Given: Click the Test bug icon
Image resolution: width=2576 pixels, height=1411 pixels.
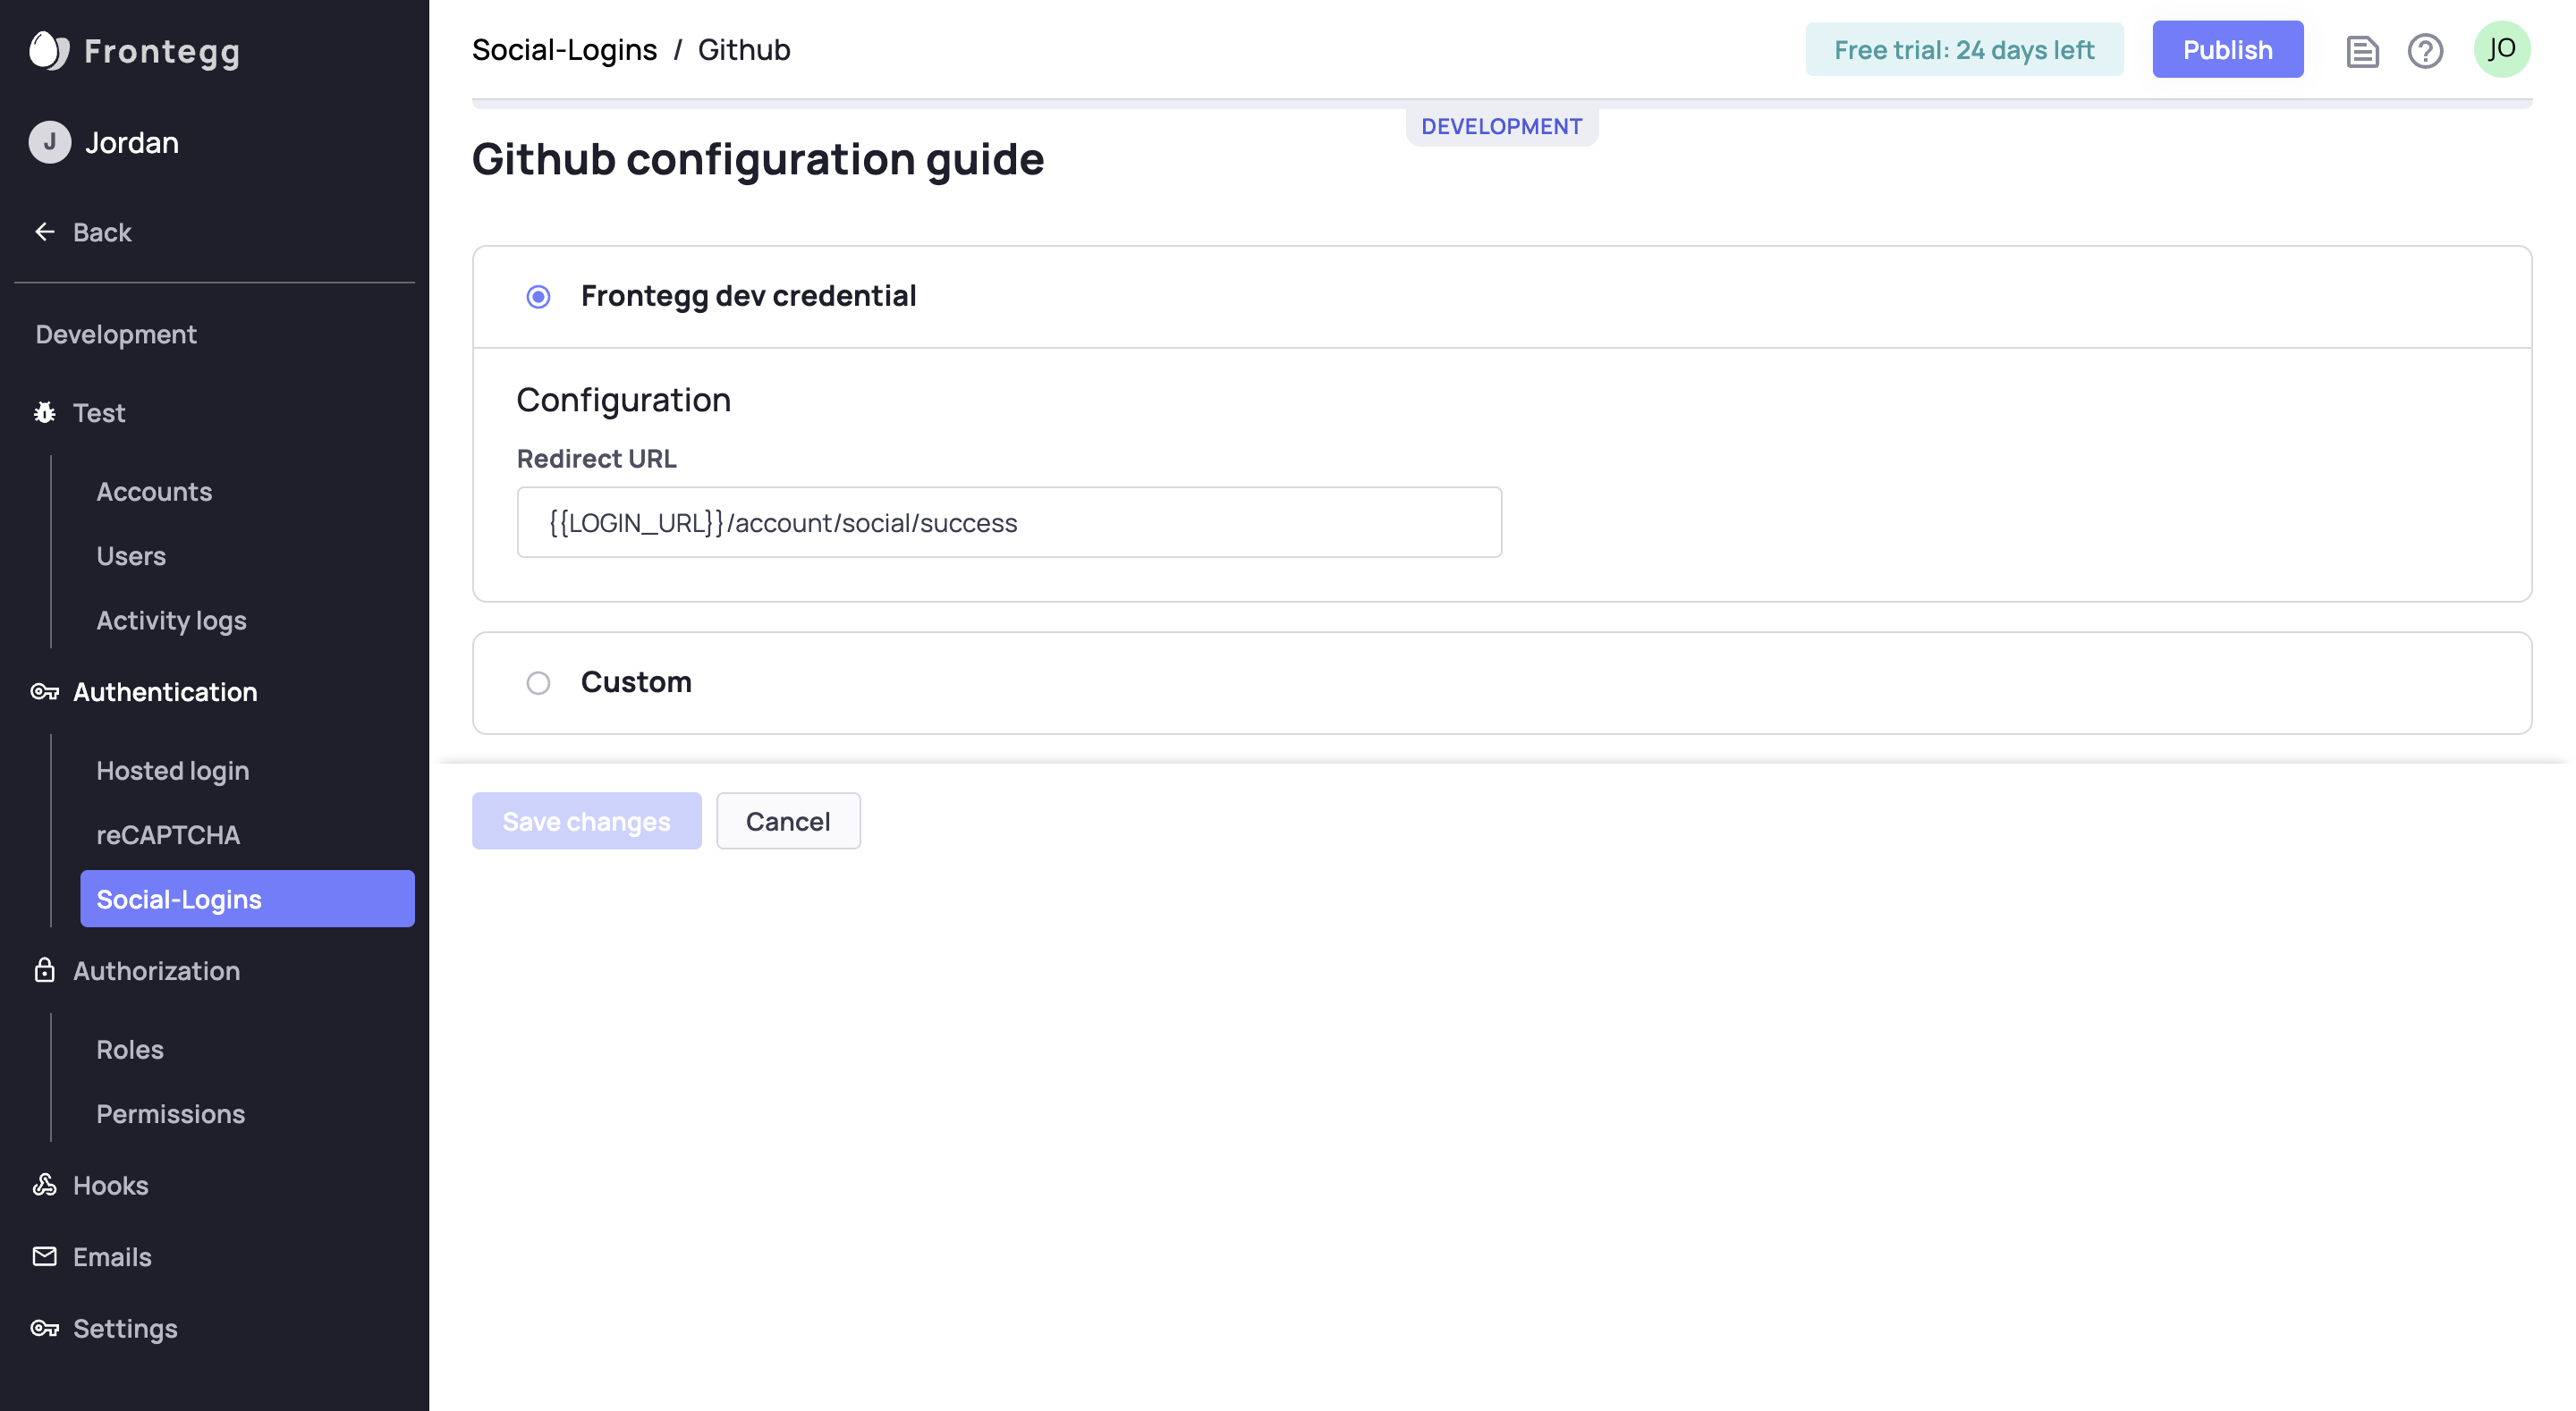Looking at the screenshot, I should tap(45, 413).
